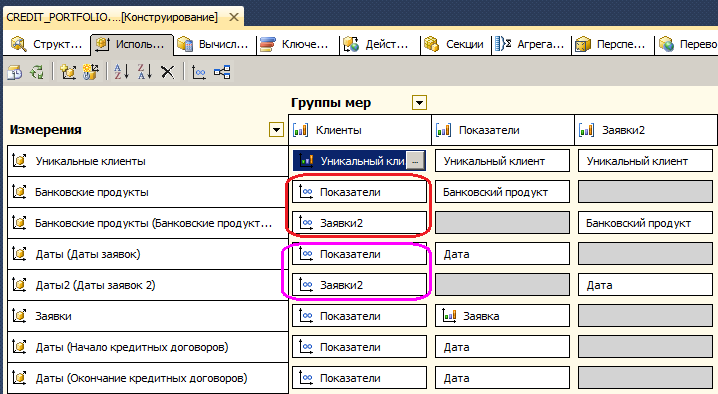Click gray cell in Заявки row under Заявки2
Viewport: 718px width, 394px height.
point(645,316)
